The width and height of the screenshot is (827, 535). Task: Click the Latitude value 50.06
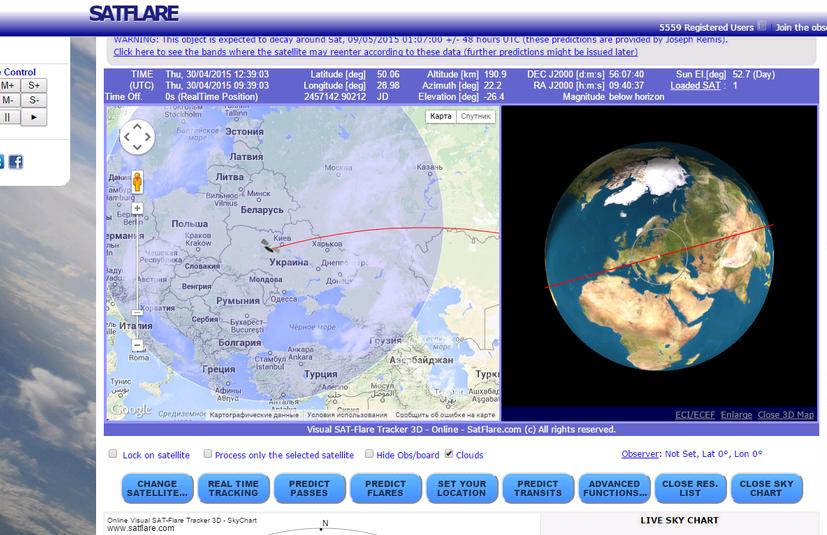[388, 74]
